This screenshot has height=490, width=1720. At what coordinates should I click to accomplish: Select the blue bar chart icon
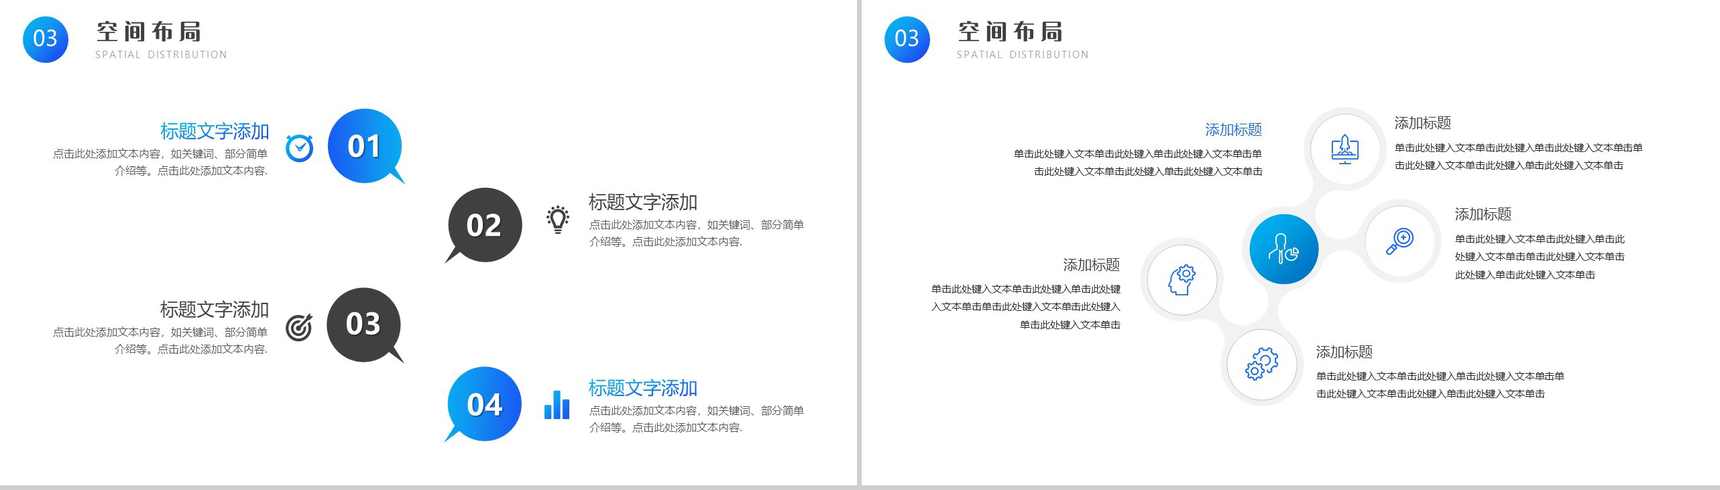pos(557,405)
